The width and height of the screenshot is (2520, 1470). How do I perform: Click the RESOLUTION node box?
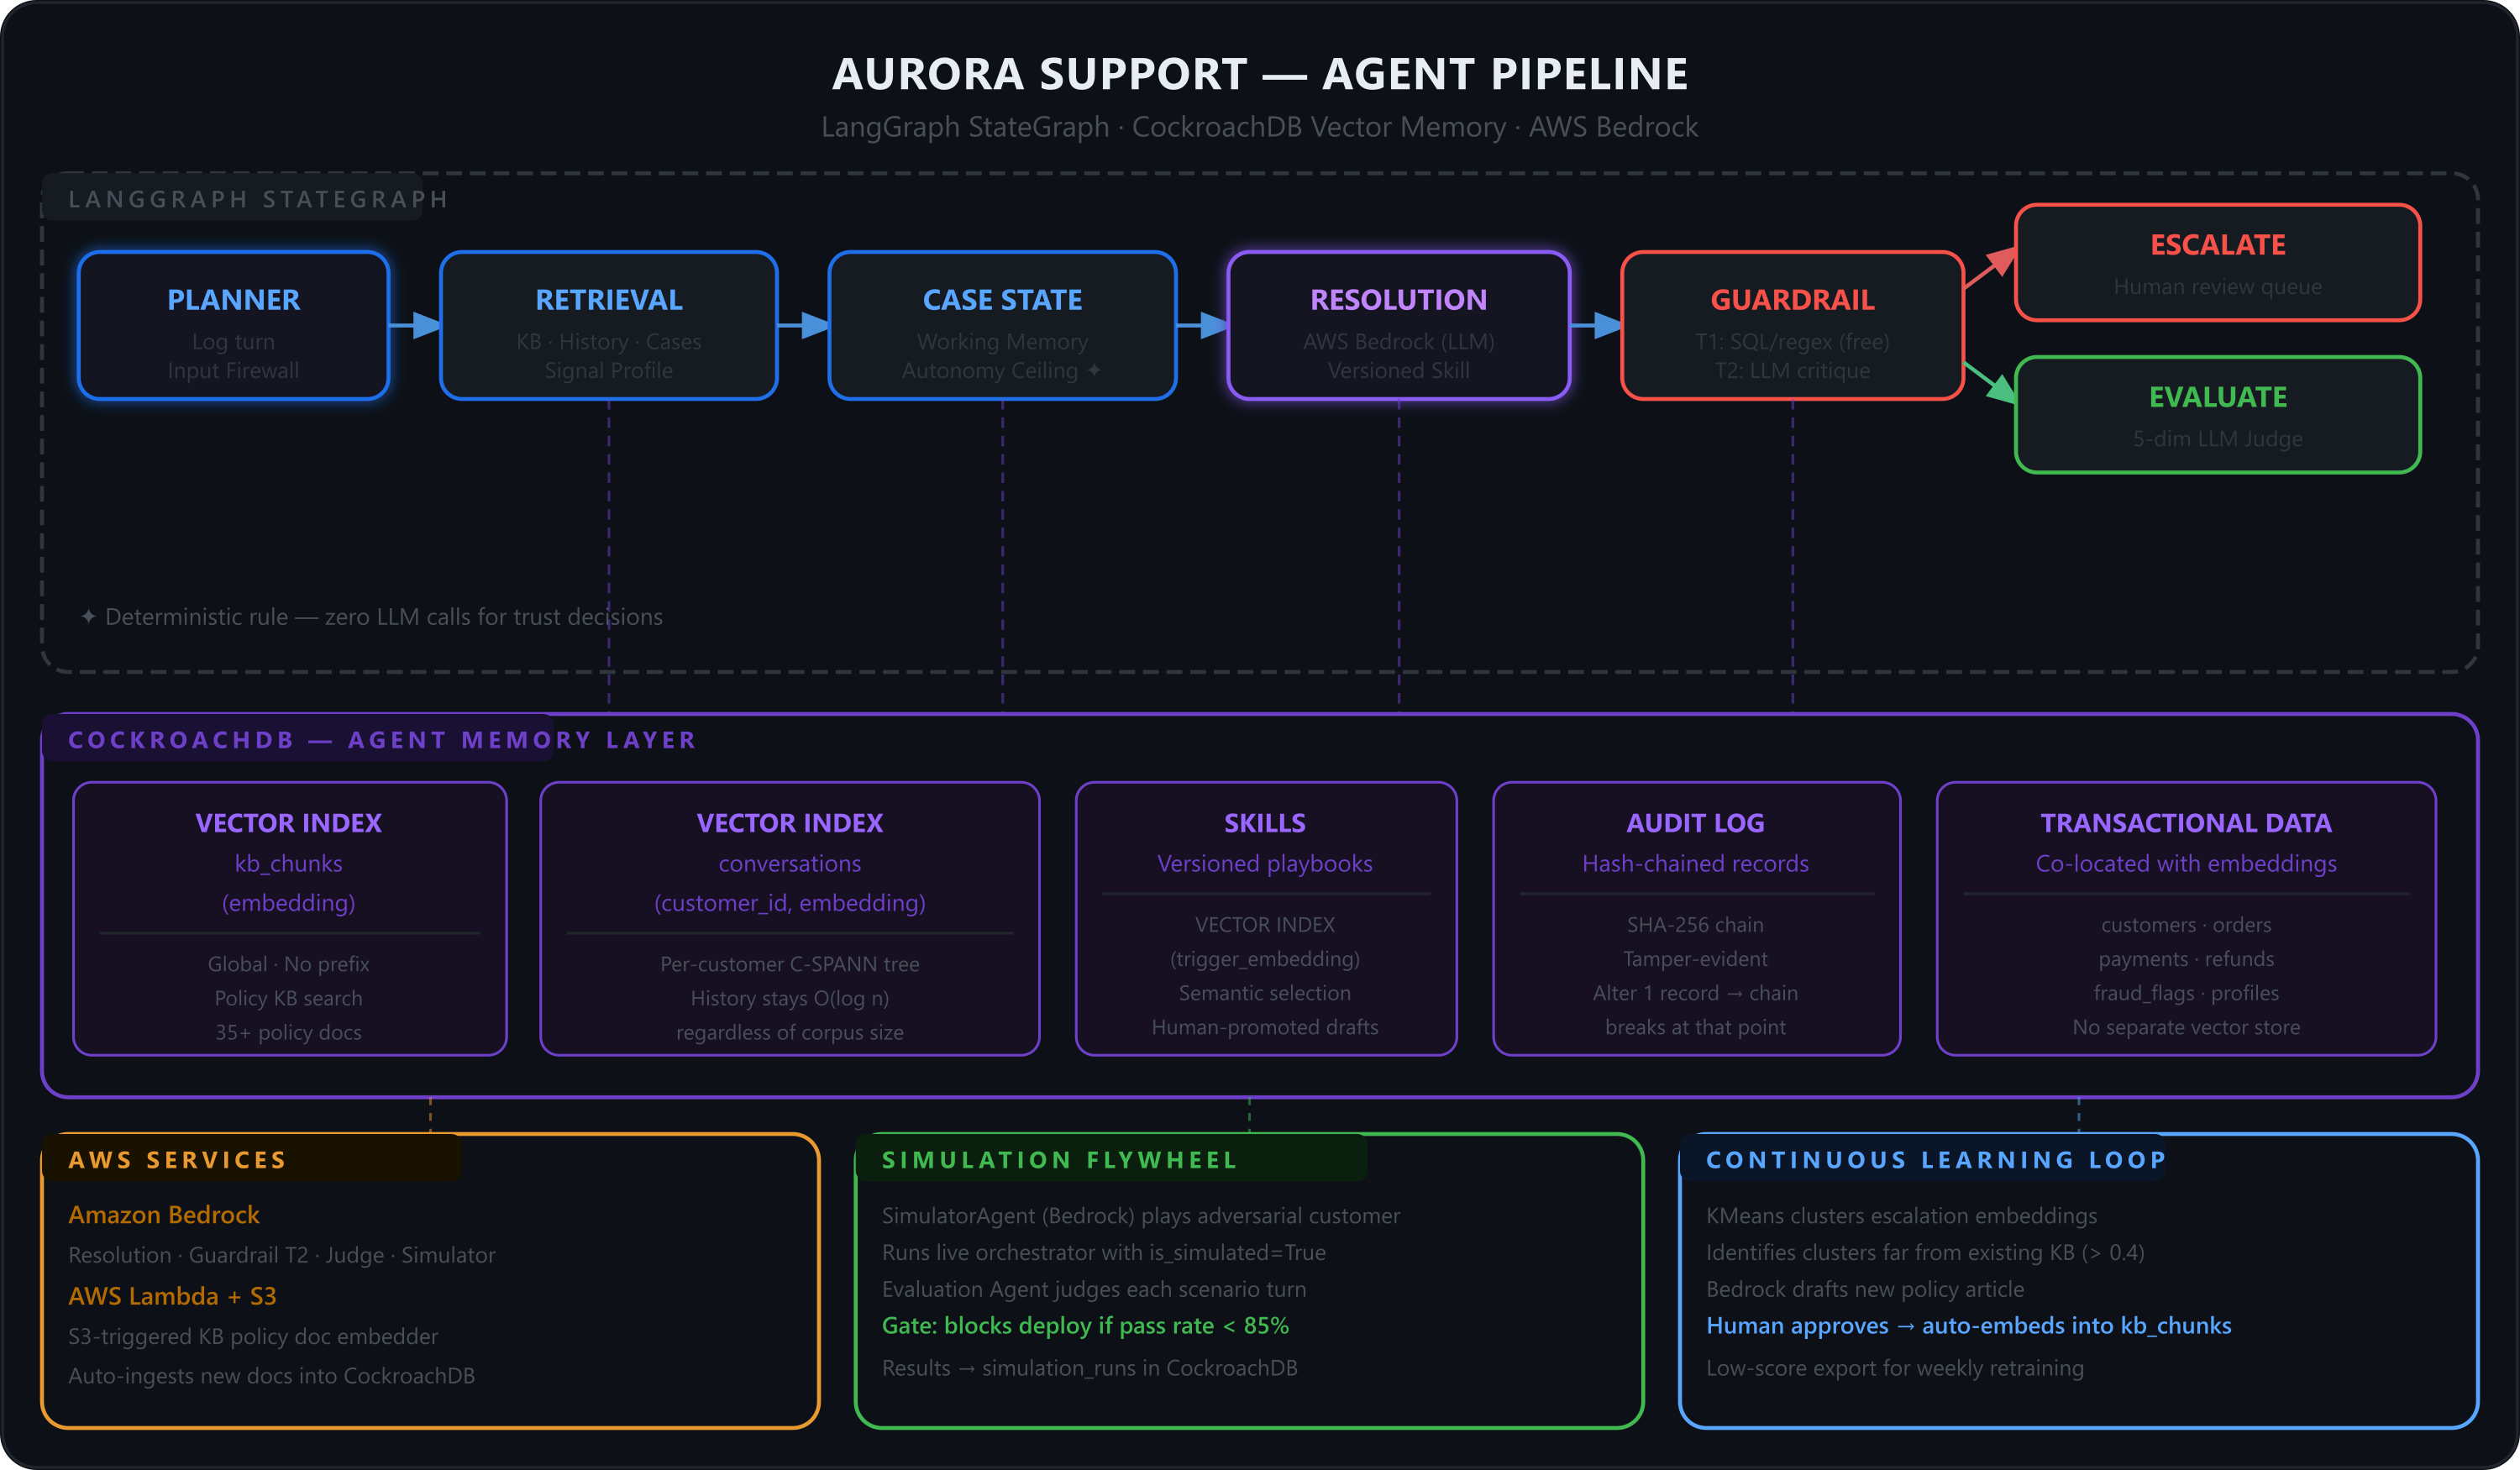coord(1398,325)
